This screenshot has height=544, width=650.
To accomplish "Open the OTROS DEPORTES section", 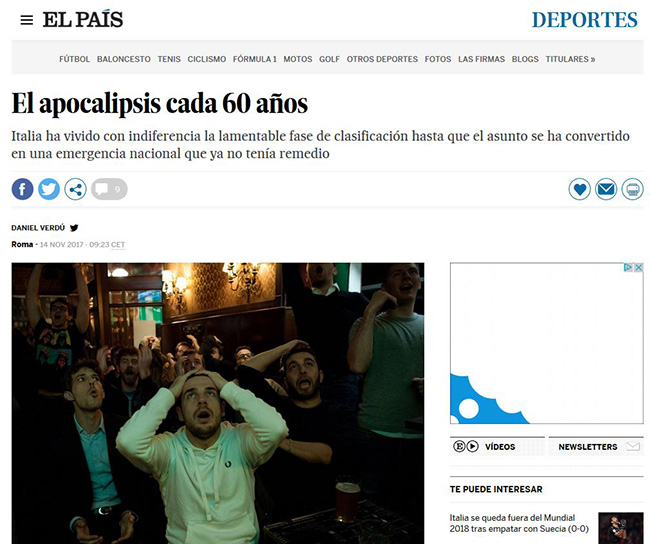I will [382, 59].
